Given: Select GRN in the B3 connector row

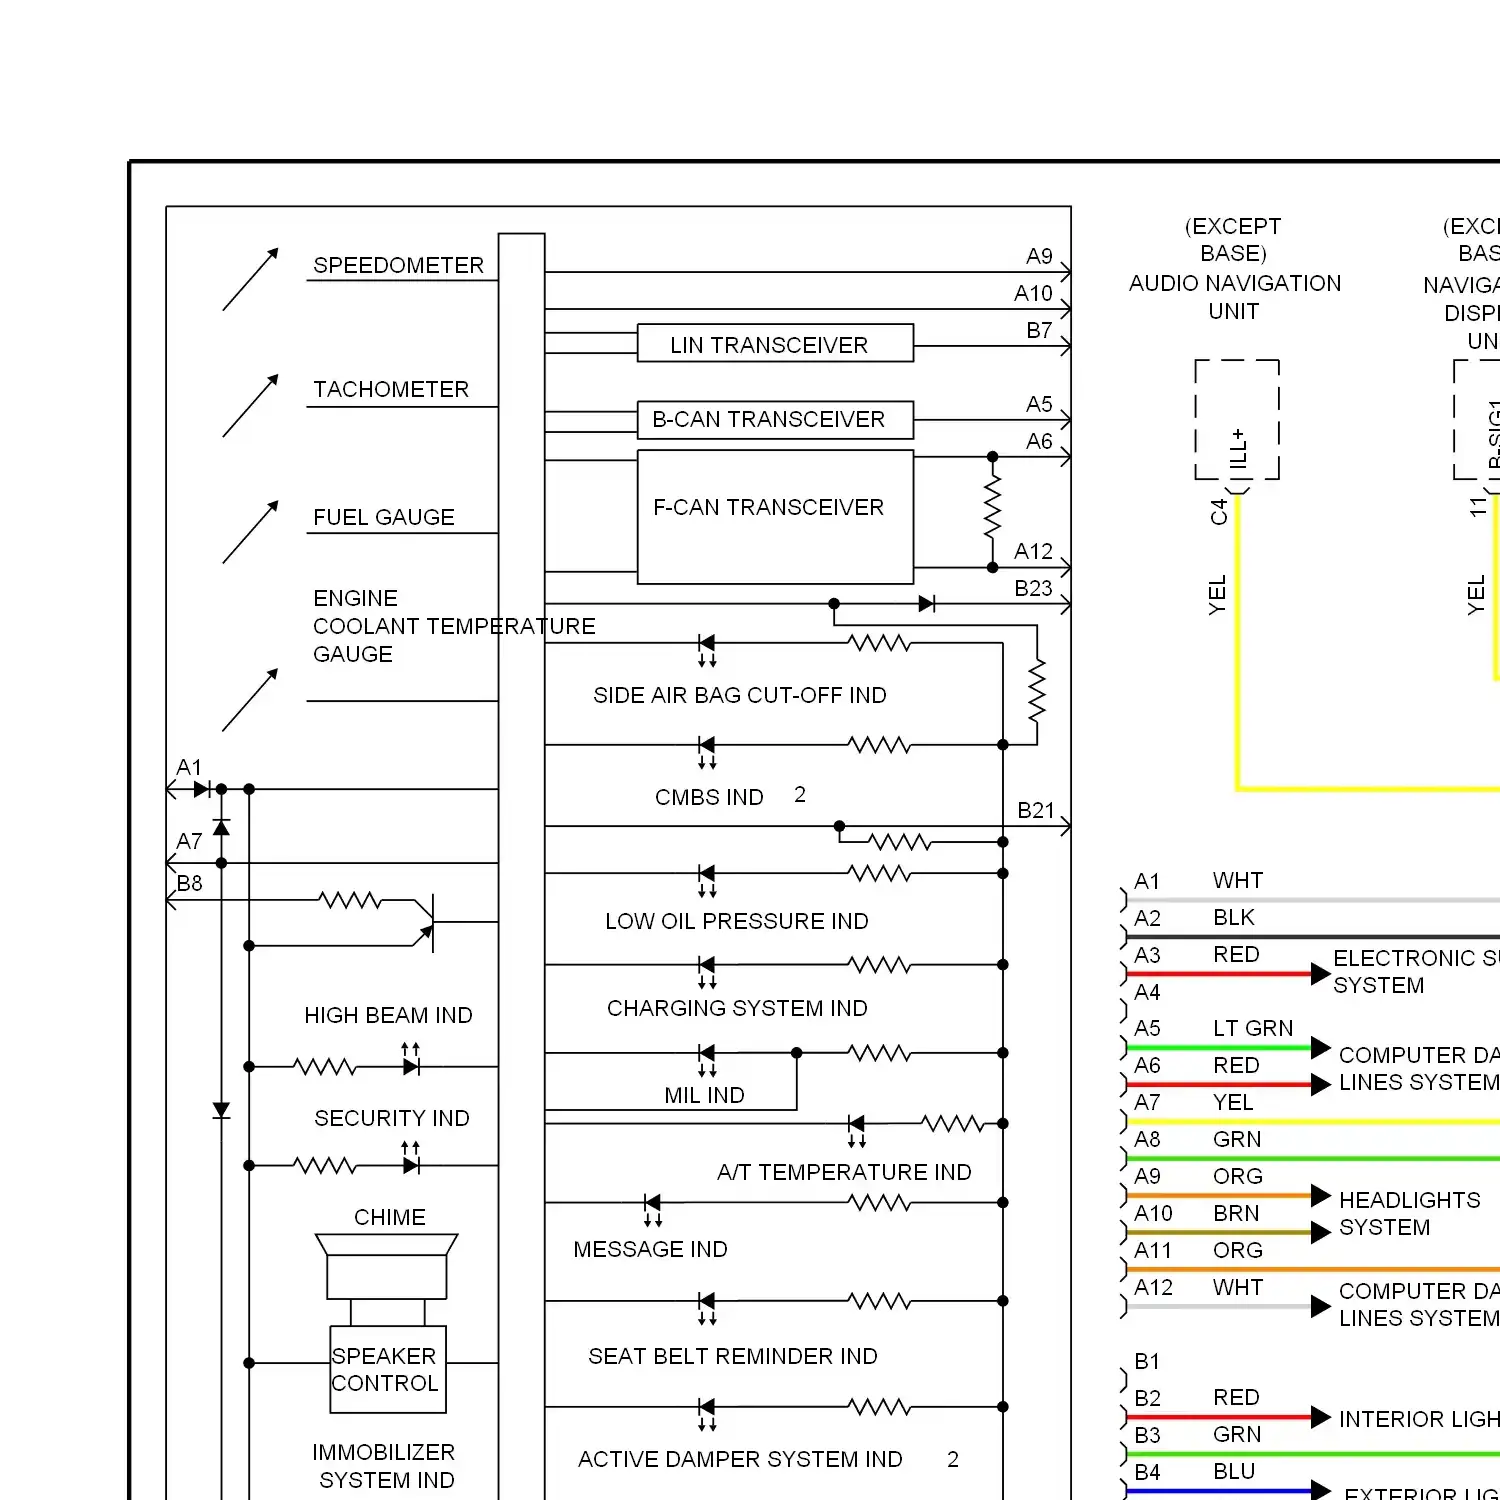Looking at the screenshot, I should pyautogui.click(x=1237, y=1434).
